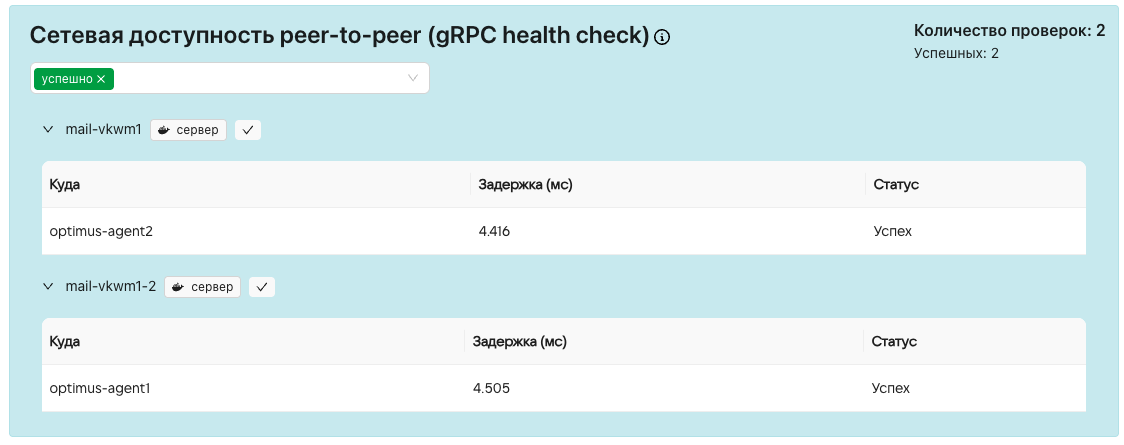Select the optimus-agent2 row destination cell

click(x=101, y=231)
